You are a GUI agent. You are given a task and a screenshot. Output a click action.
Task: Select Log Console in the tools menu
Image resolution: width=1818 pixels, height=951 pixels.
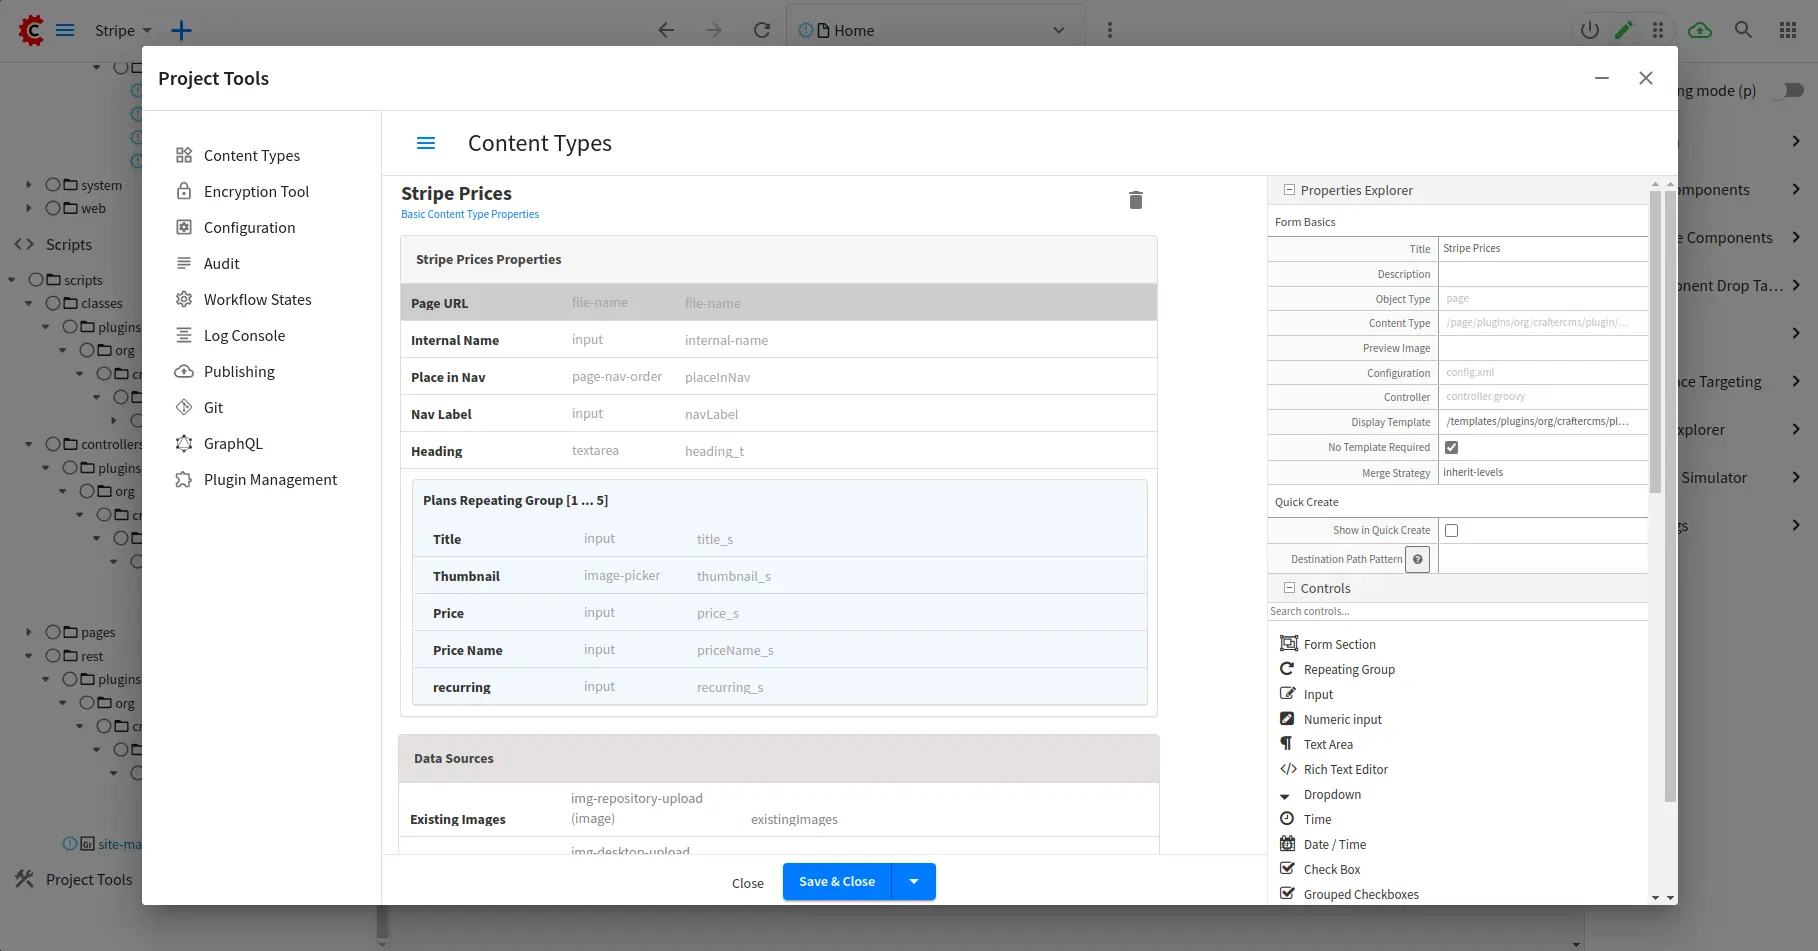click(244, 336)
